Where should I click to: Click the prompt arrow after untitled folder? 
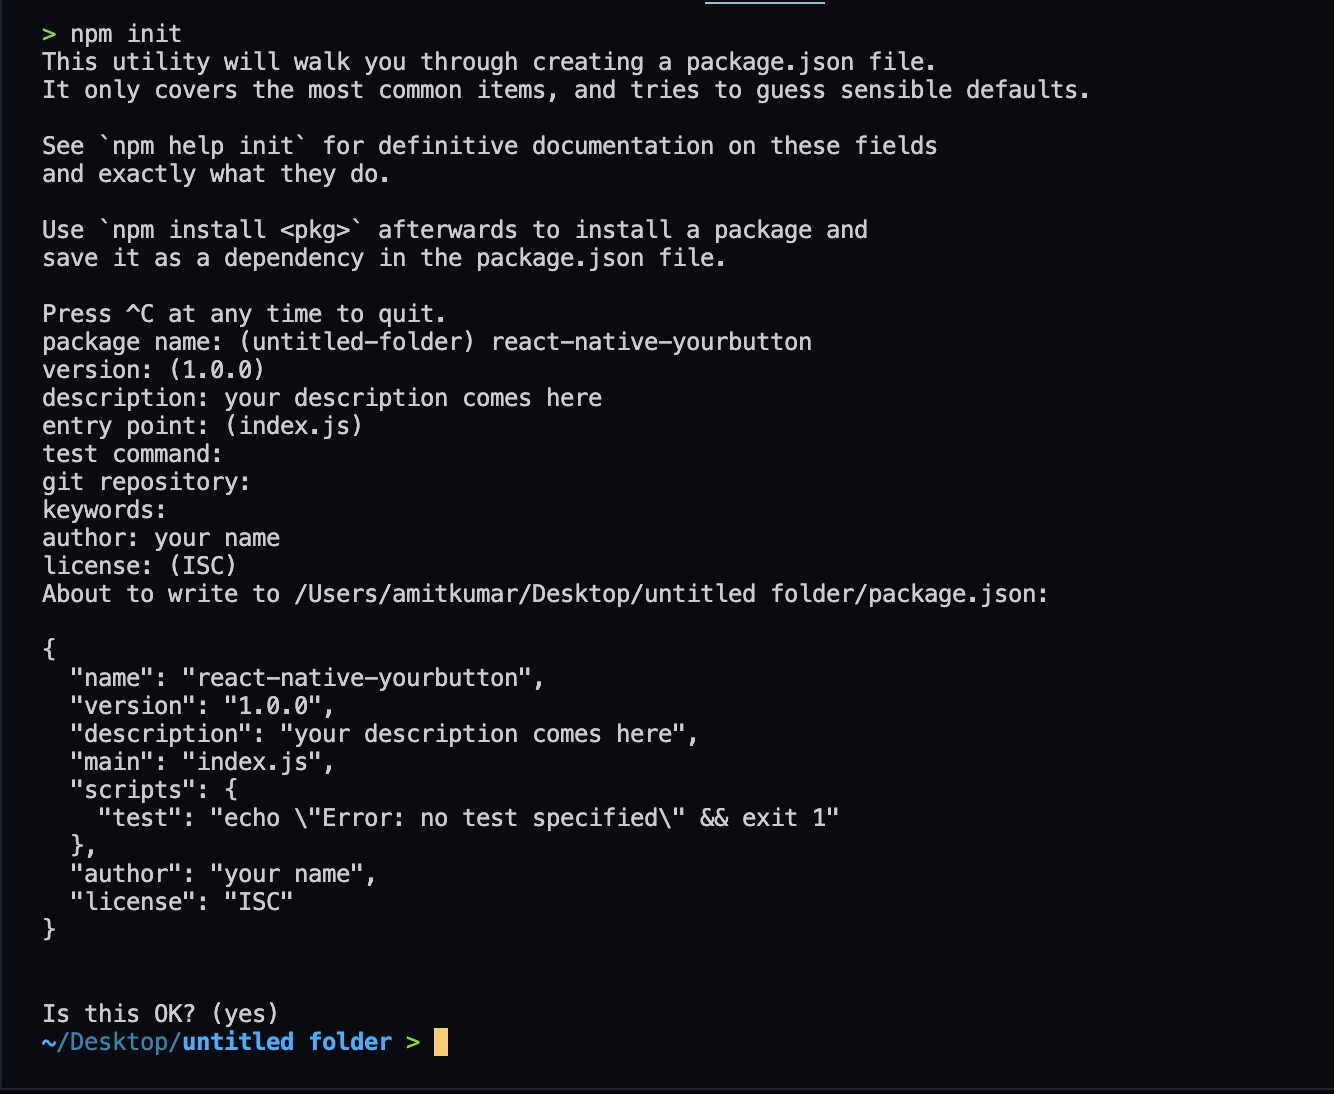pos(413,1042)
